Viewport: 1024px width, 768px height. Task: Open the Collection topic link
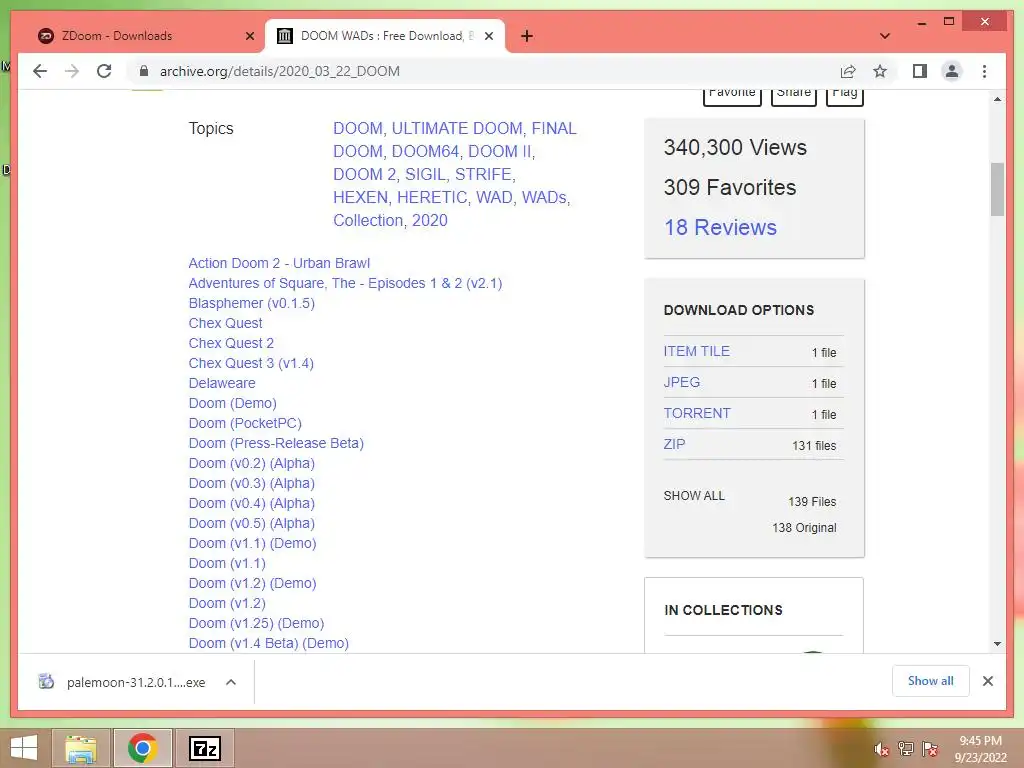368,220
